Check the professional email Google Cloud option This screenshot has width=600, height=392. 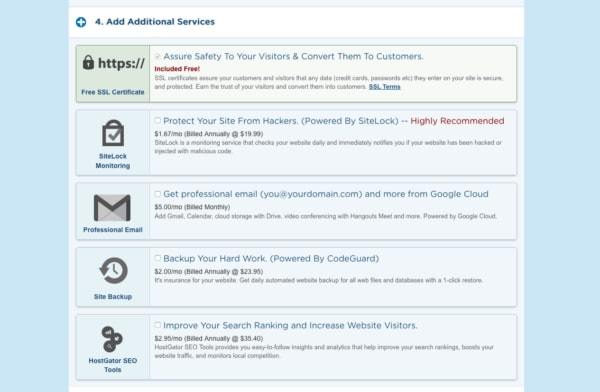[x=158, y=194]
